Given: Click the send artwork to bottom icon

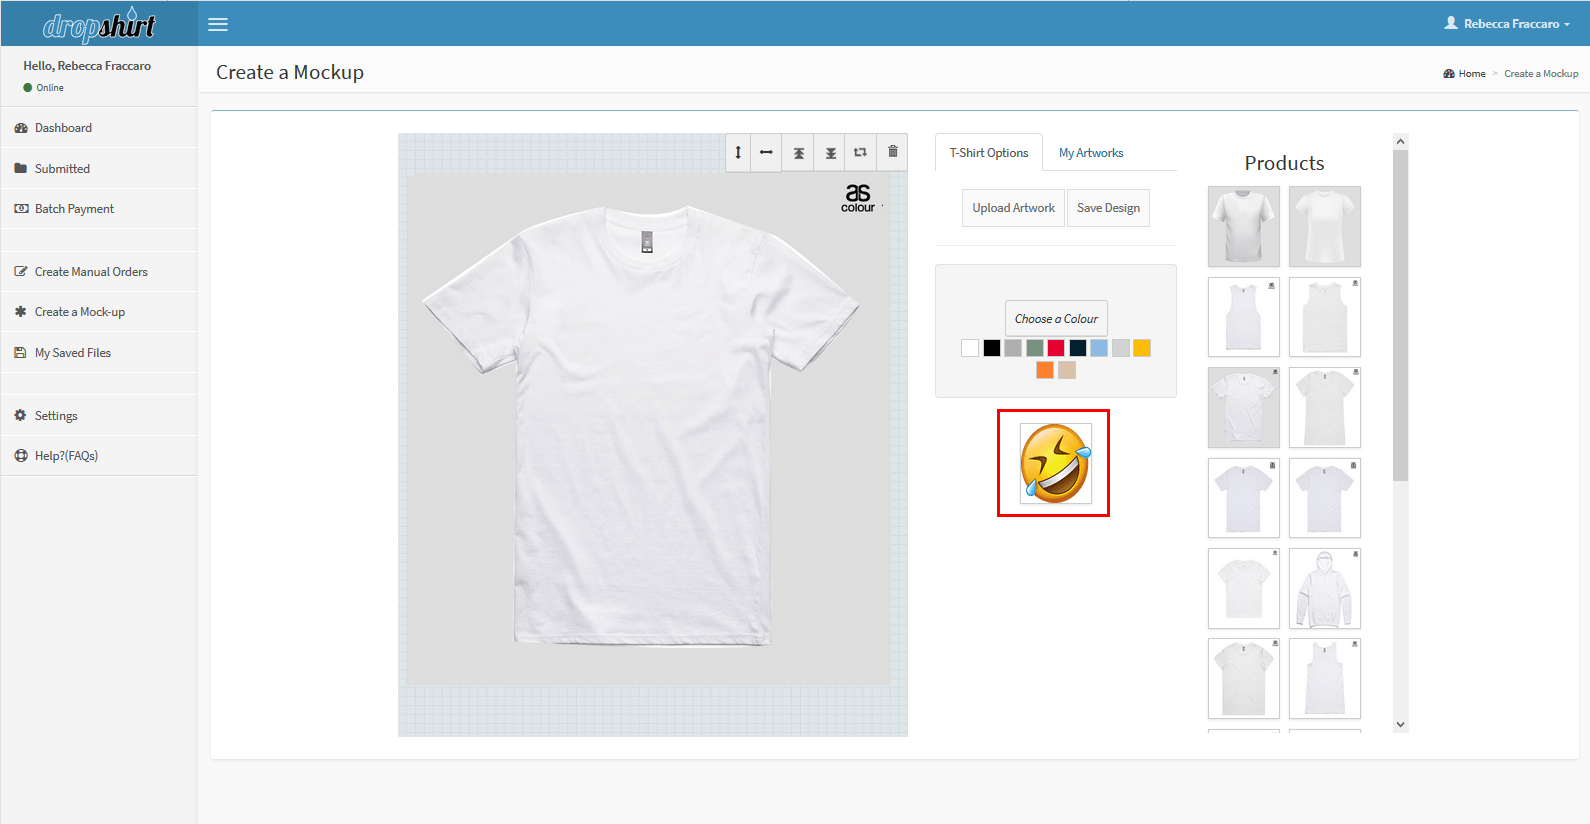Looking at the screenshot, I should coord(830,152).
